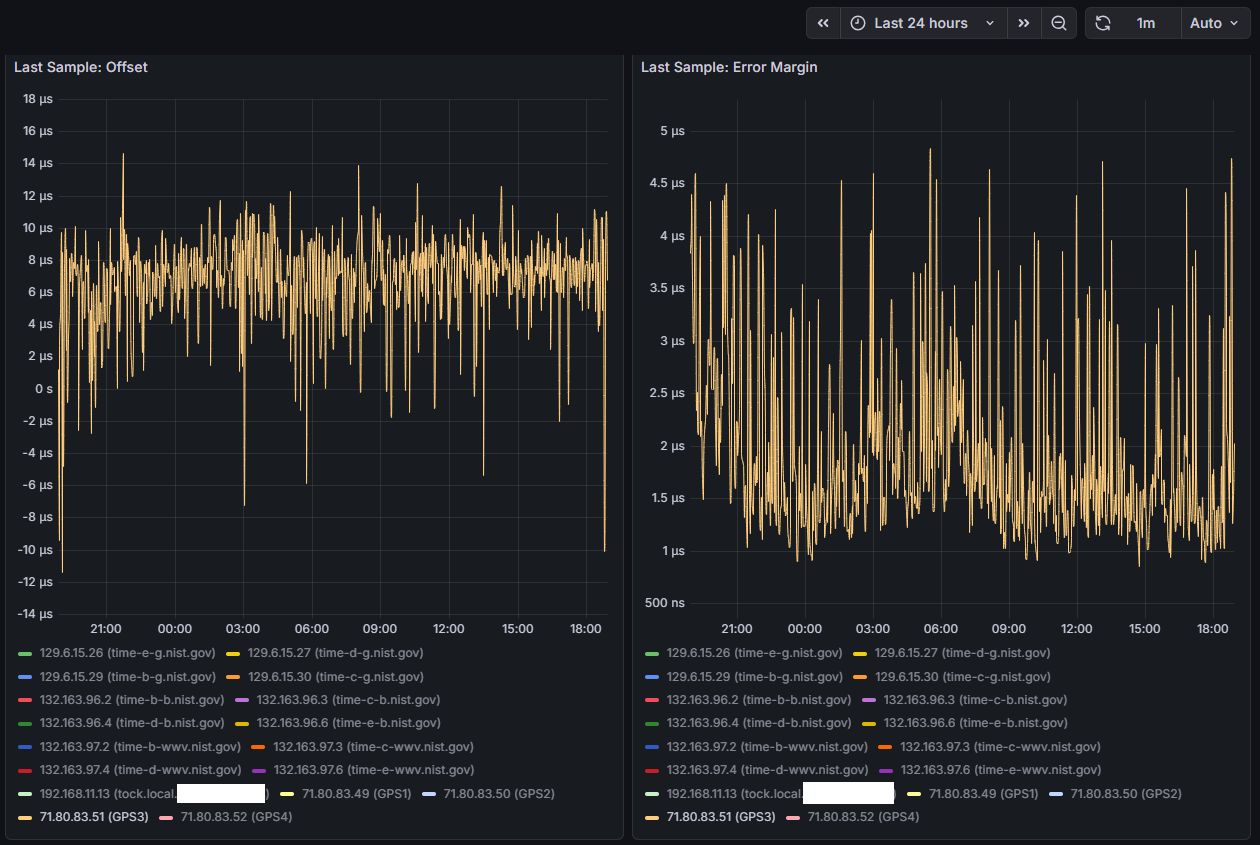The width and height of the screenshot is (1260, 845).
Task: Select 192.168.11.13 tock.local in Offset legend
Action: click(154, 794)
